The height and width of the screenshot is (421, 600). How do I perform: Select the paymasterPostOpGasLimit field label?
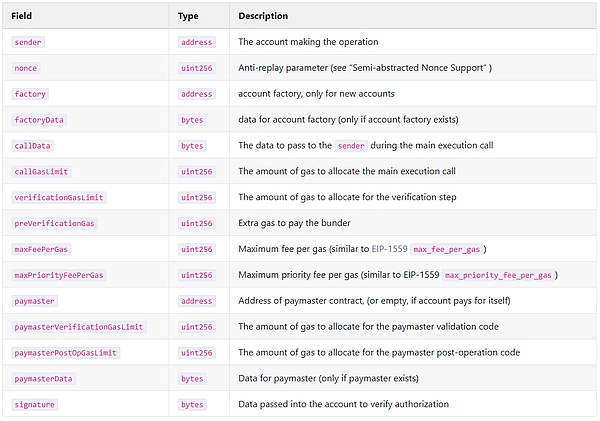tap(66, 353)
